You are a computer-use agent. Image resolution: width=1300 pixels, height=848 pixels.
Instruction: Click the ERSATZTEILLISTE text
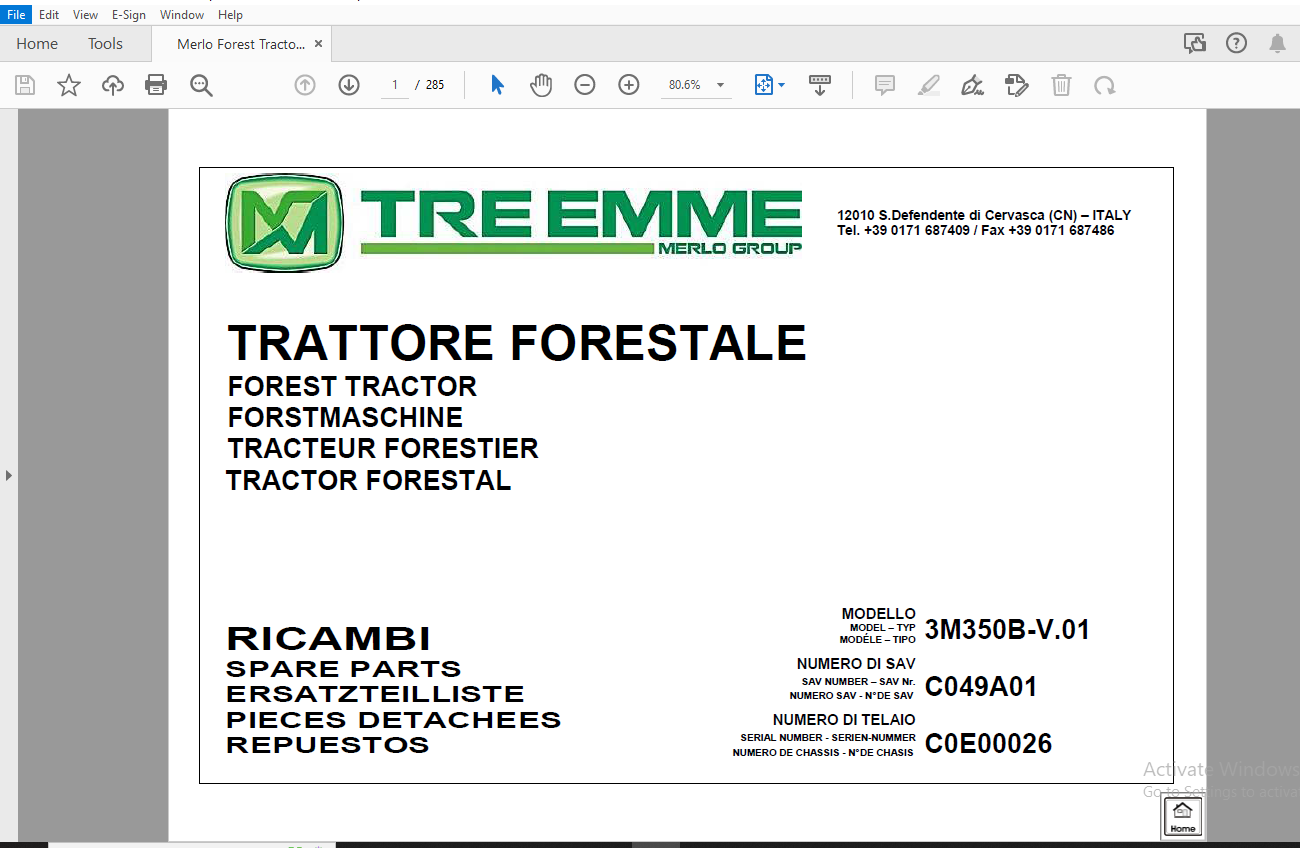[375, 694]
